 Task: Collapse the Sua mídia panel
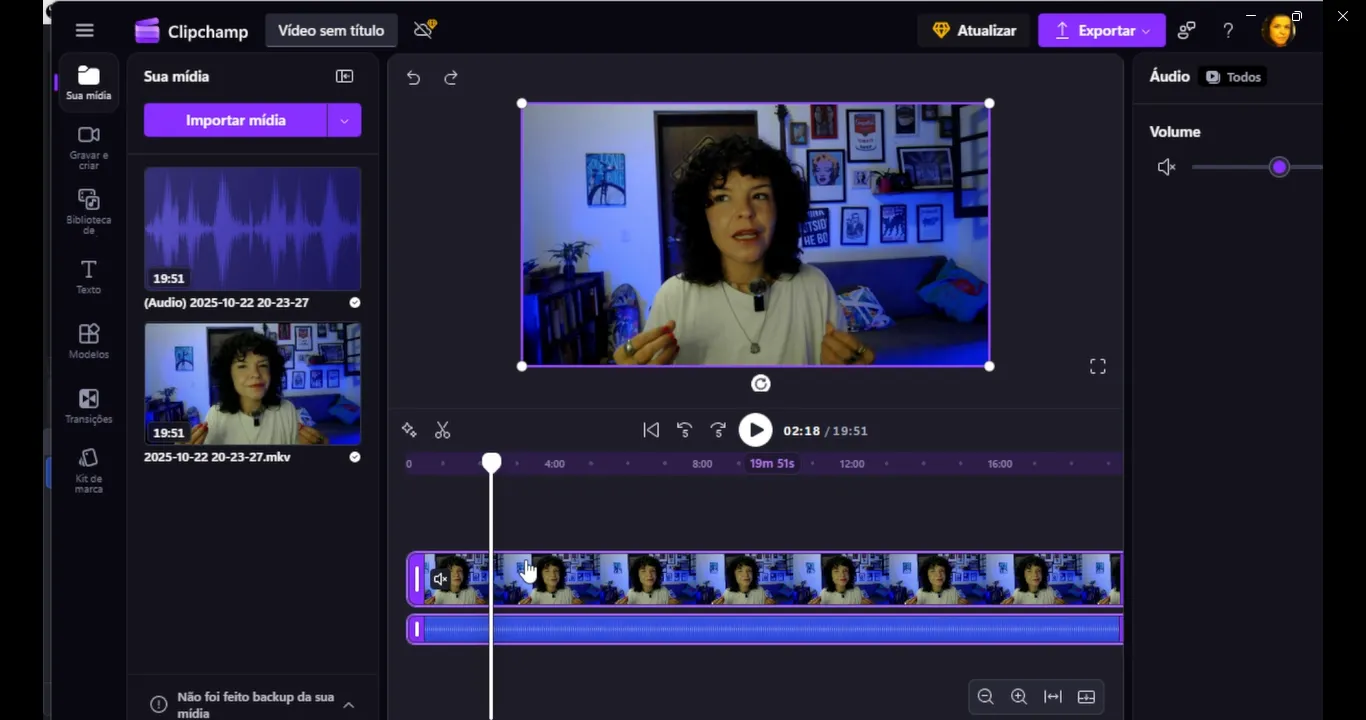344,77
